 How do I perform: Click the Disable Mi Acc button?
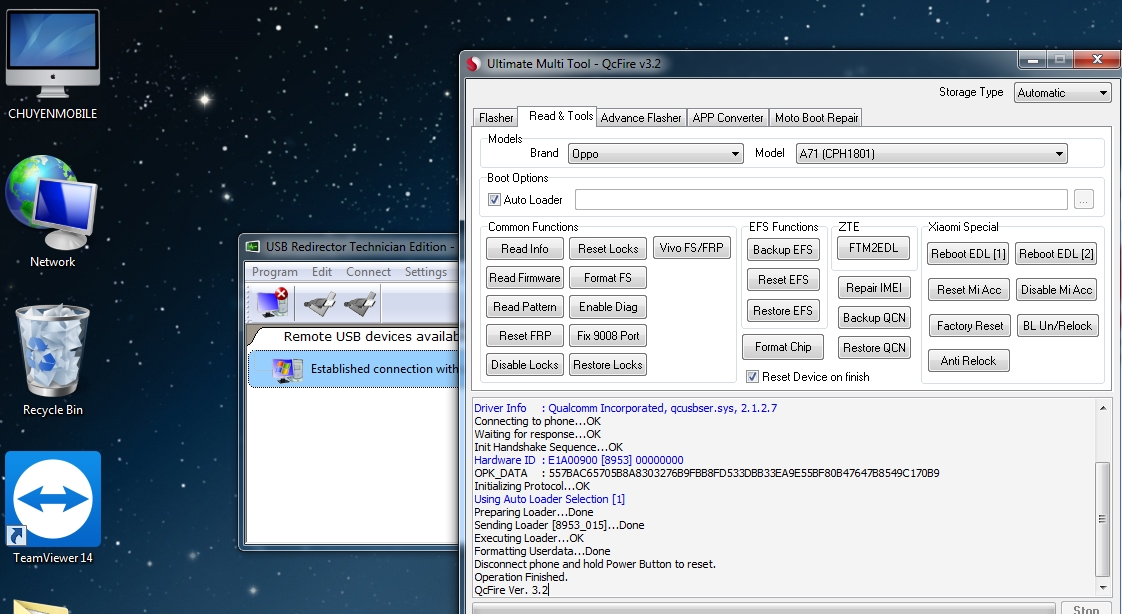click(x=1056, y=290)
